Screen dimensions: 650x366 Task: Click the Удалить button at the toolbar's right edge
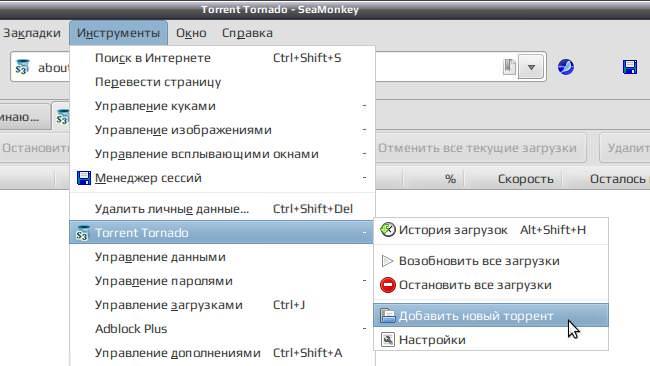(x=625, y=148)
